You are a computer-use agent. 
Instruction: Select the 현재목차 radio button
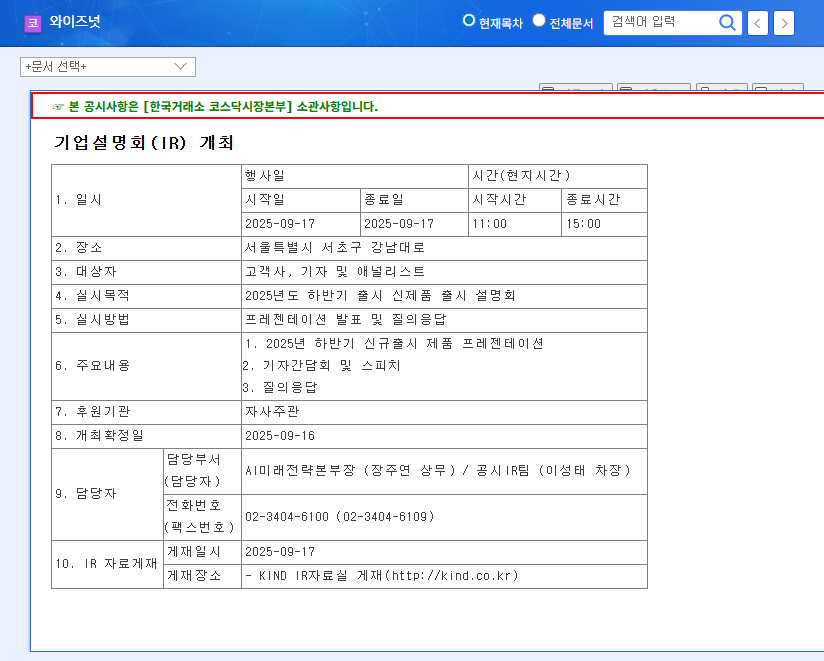[x=468, y=20]
